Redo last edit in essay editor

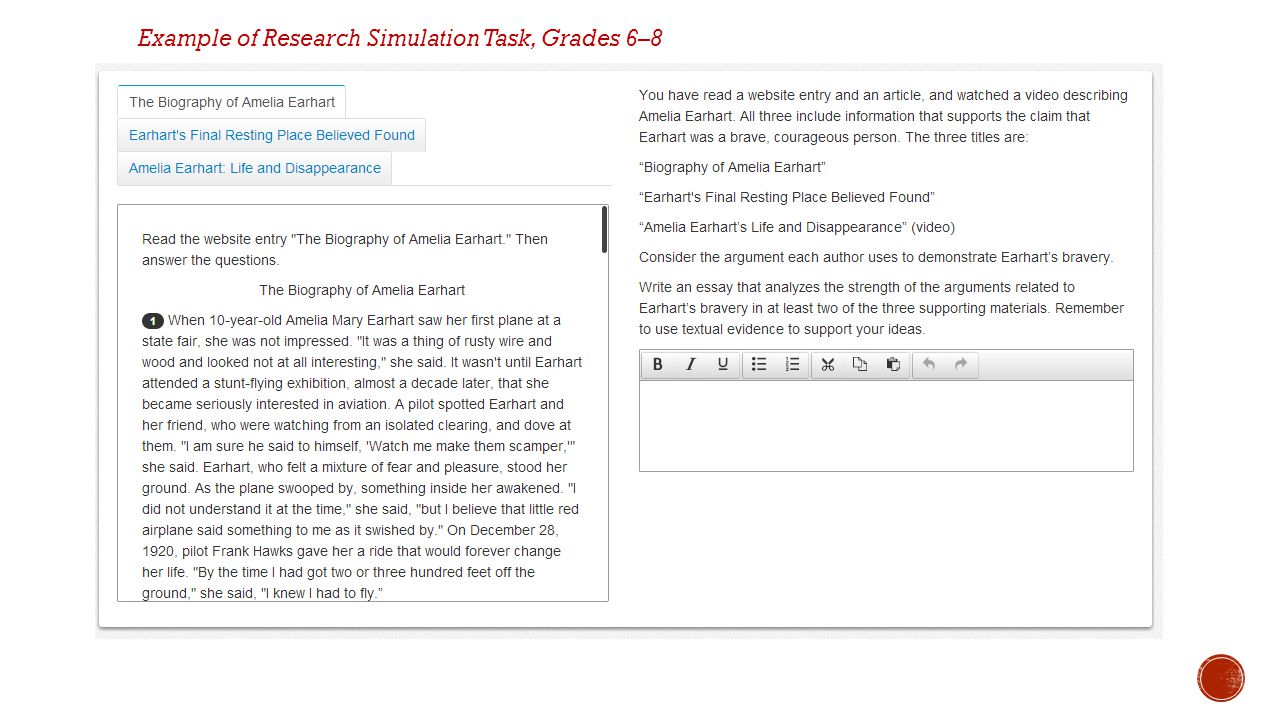[x=961, y=365]
